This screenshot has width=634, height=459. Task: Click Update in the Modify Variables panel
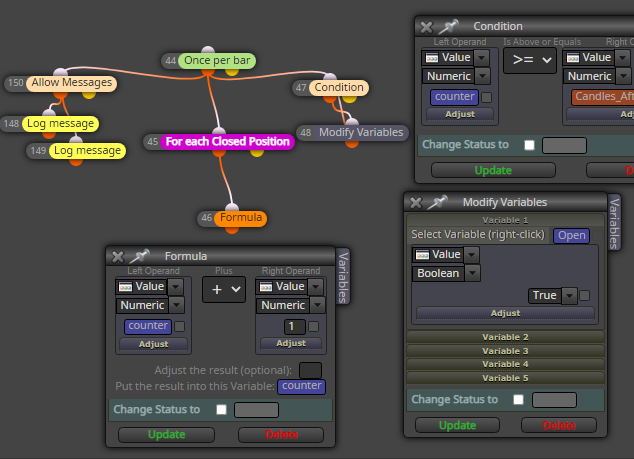click(x=457, y=425)
